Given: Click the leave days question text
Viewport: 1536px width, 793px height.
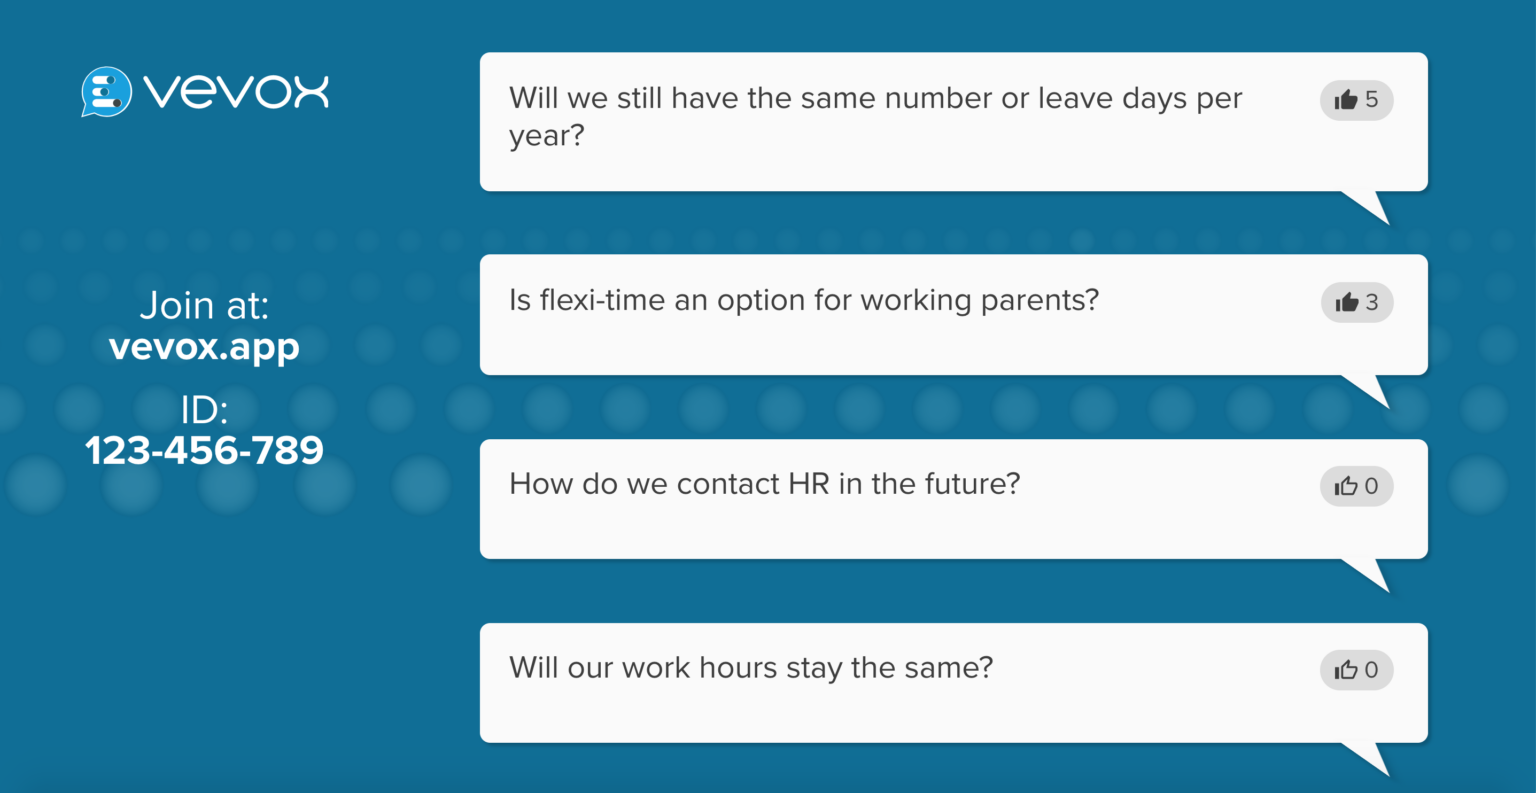Looking at the screenshot, I should 876,116.
